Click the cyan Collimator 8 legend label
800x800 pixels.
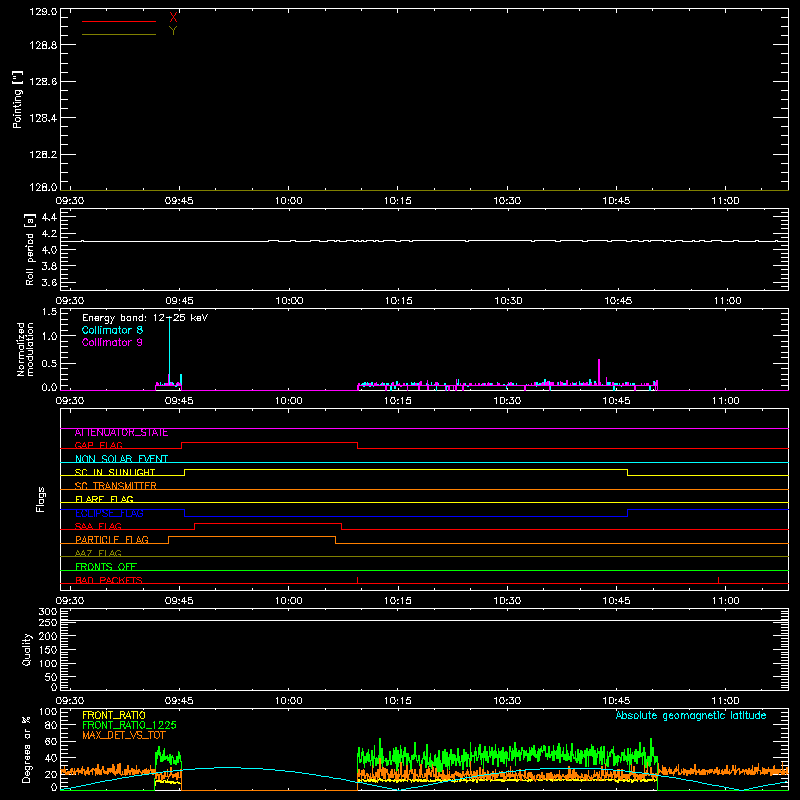[112, 330]
